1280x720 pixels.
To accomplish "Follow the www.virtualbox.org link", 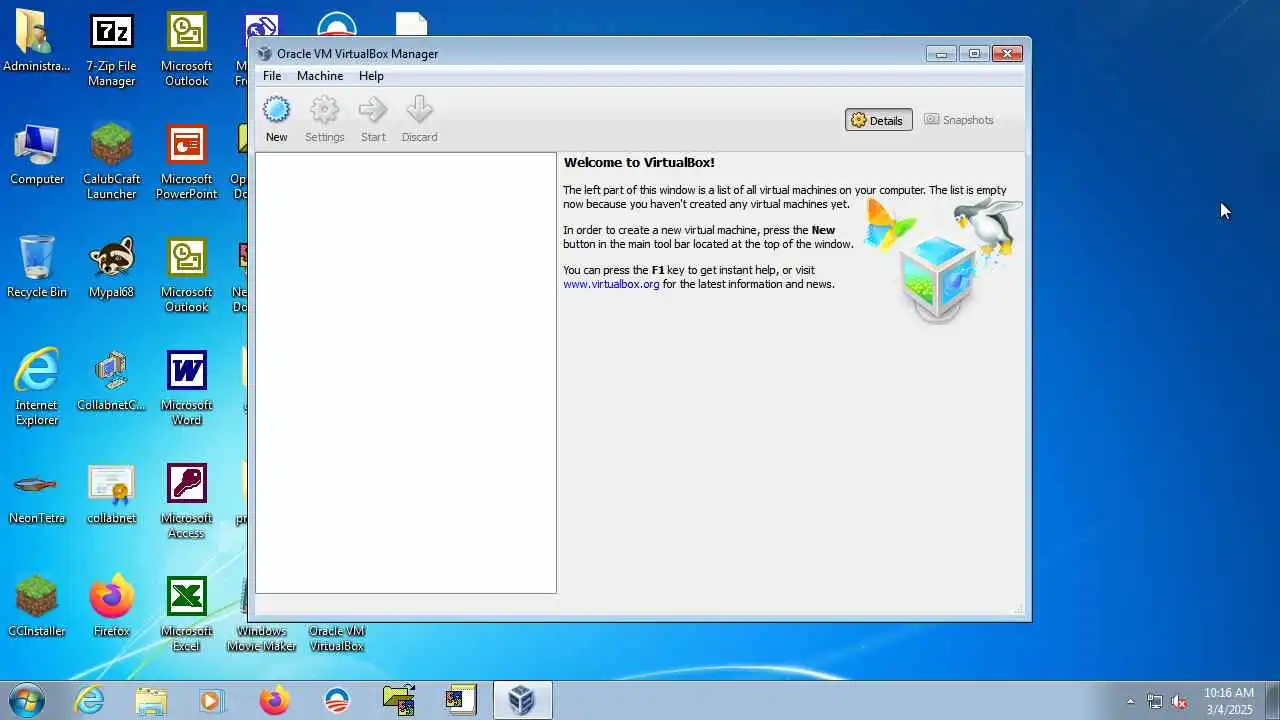I will (611, 284).
